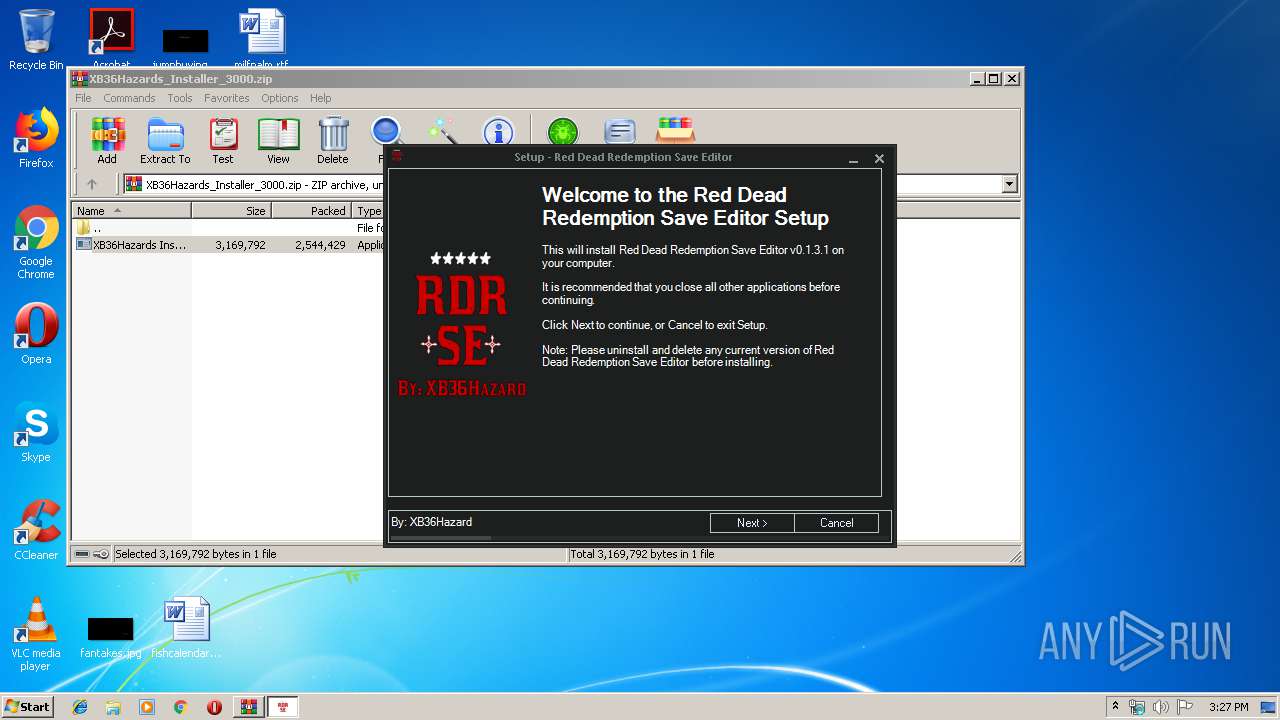1280x720 pixels.
Task: Maximize the WinRAR window
Action: 993,78
